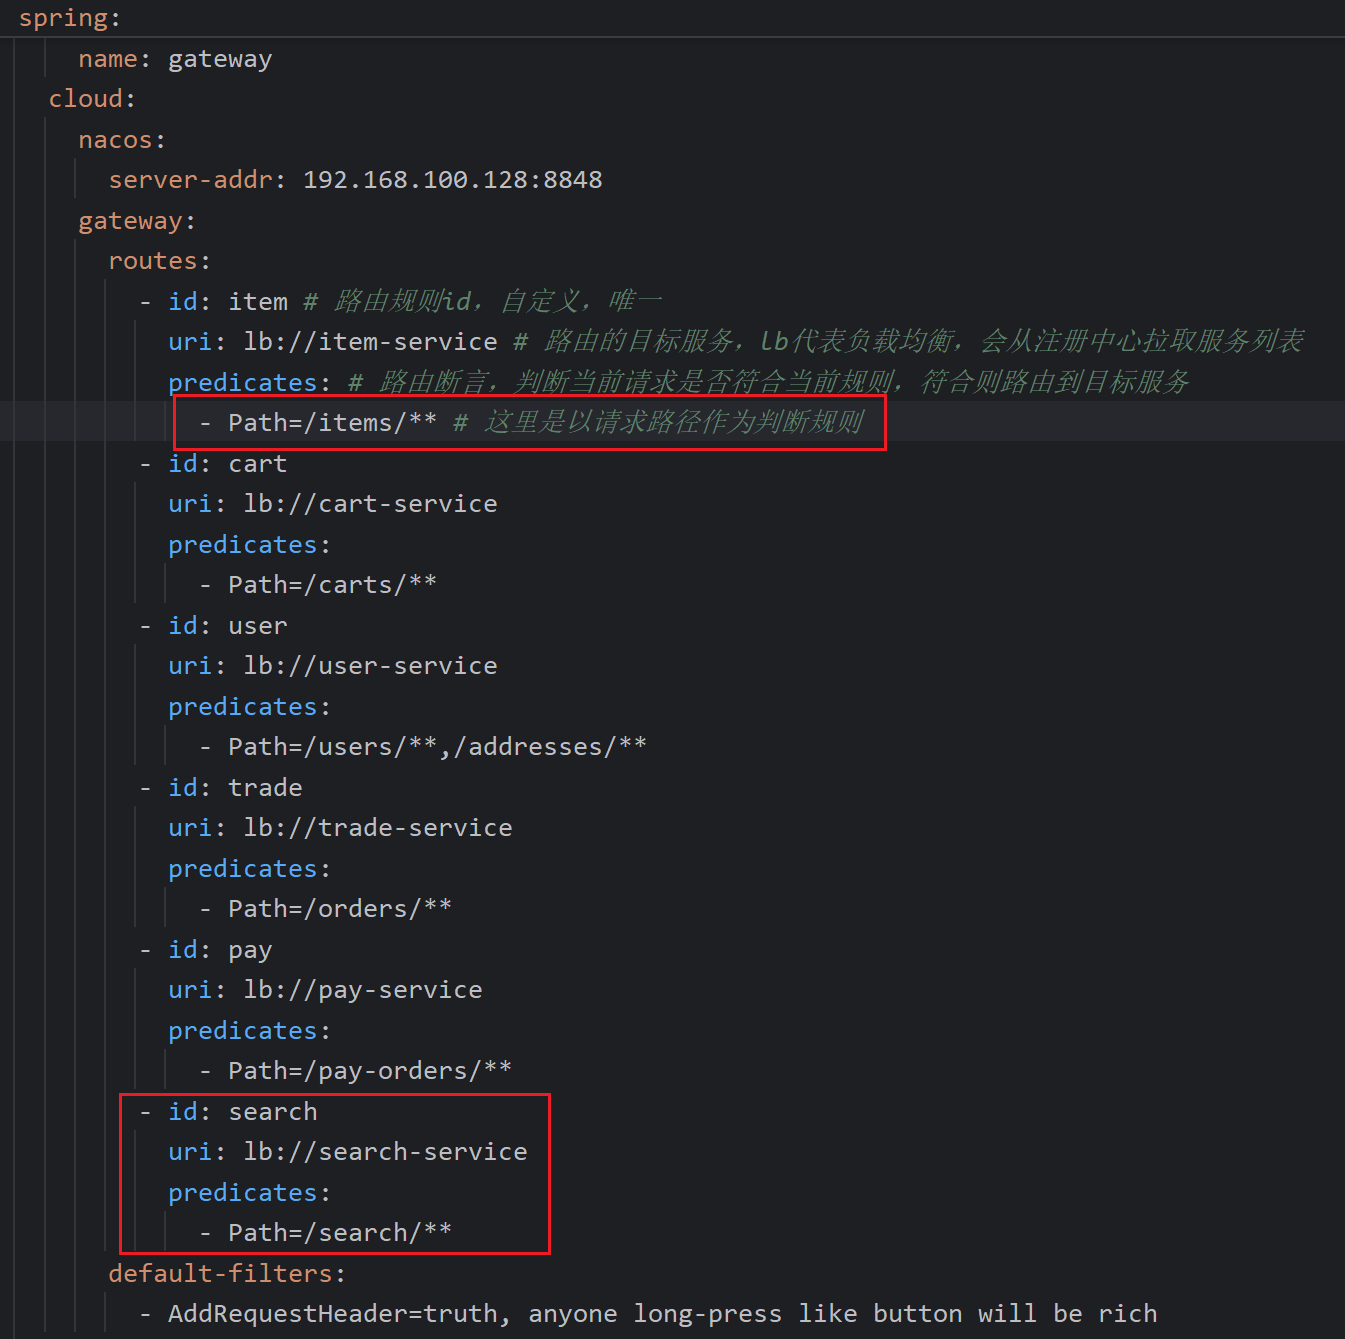The image size is (1345, 1339).
Task: Click the '- id: cart' line
Action: click(x=213, y=464)
